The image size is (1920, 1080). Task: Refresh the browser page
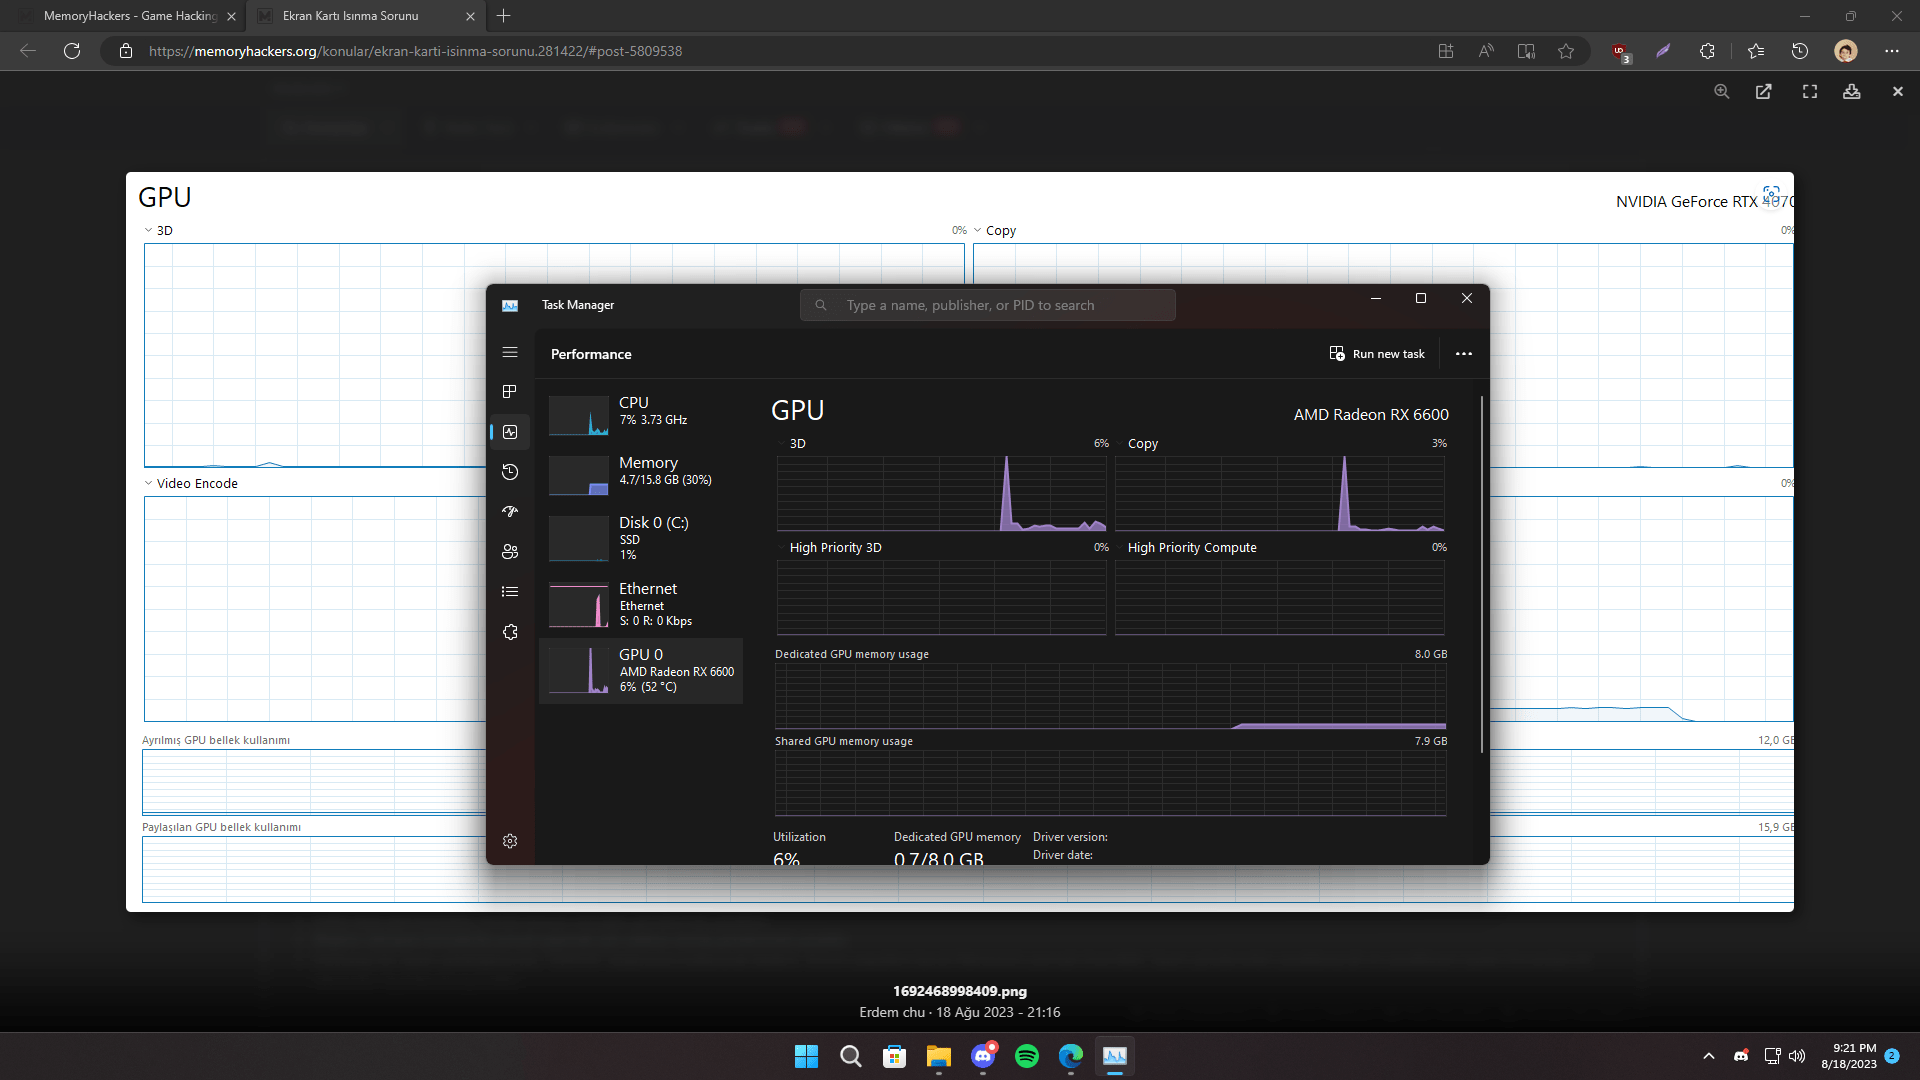(72, 51)
